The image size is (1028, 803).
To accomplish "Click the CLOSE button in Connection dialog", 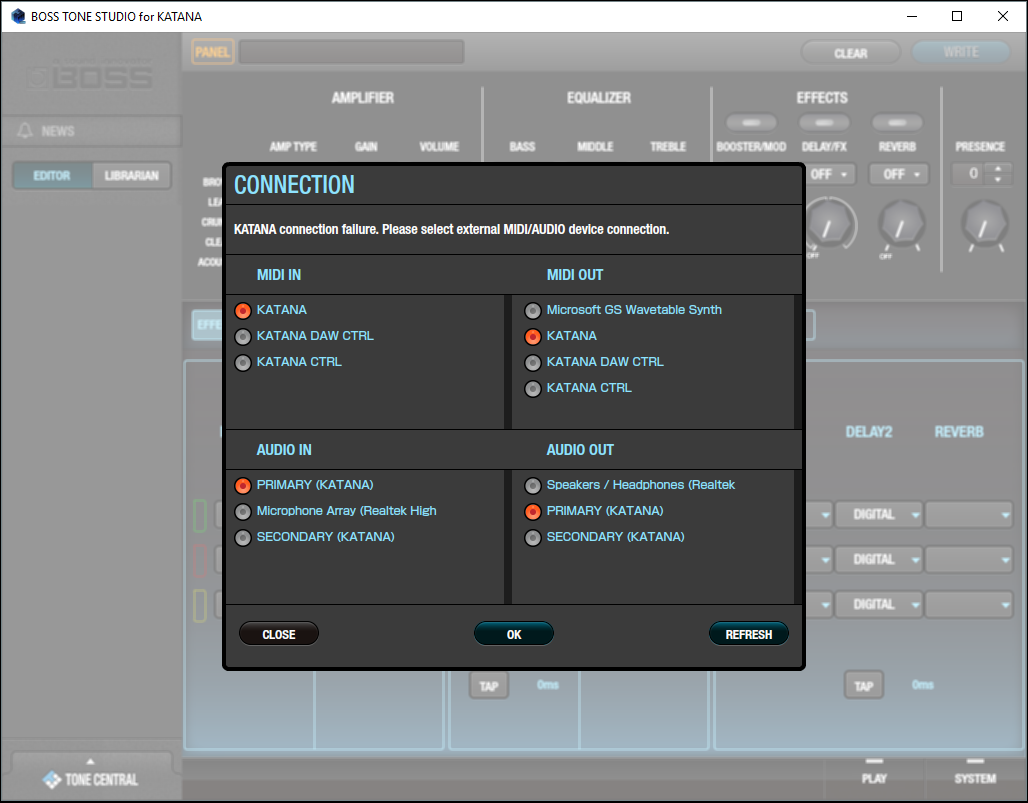I will pos(279,634).
